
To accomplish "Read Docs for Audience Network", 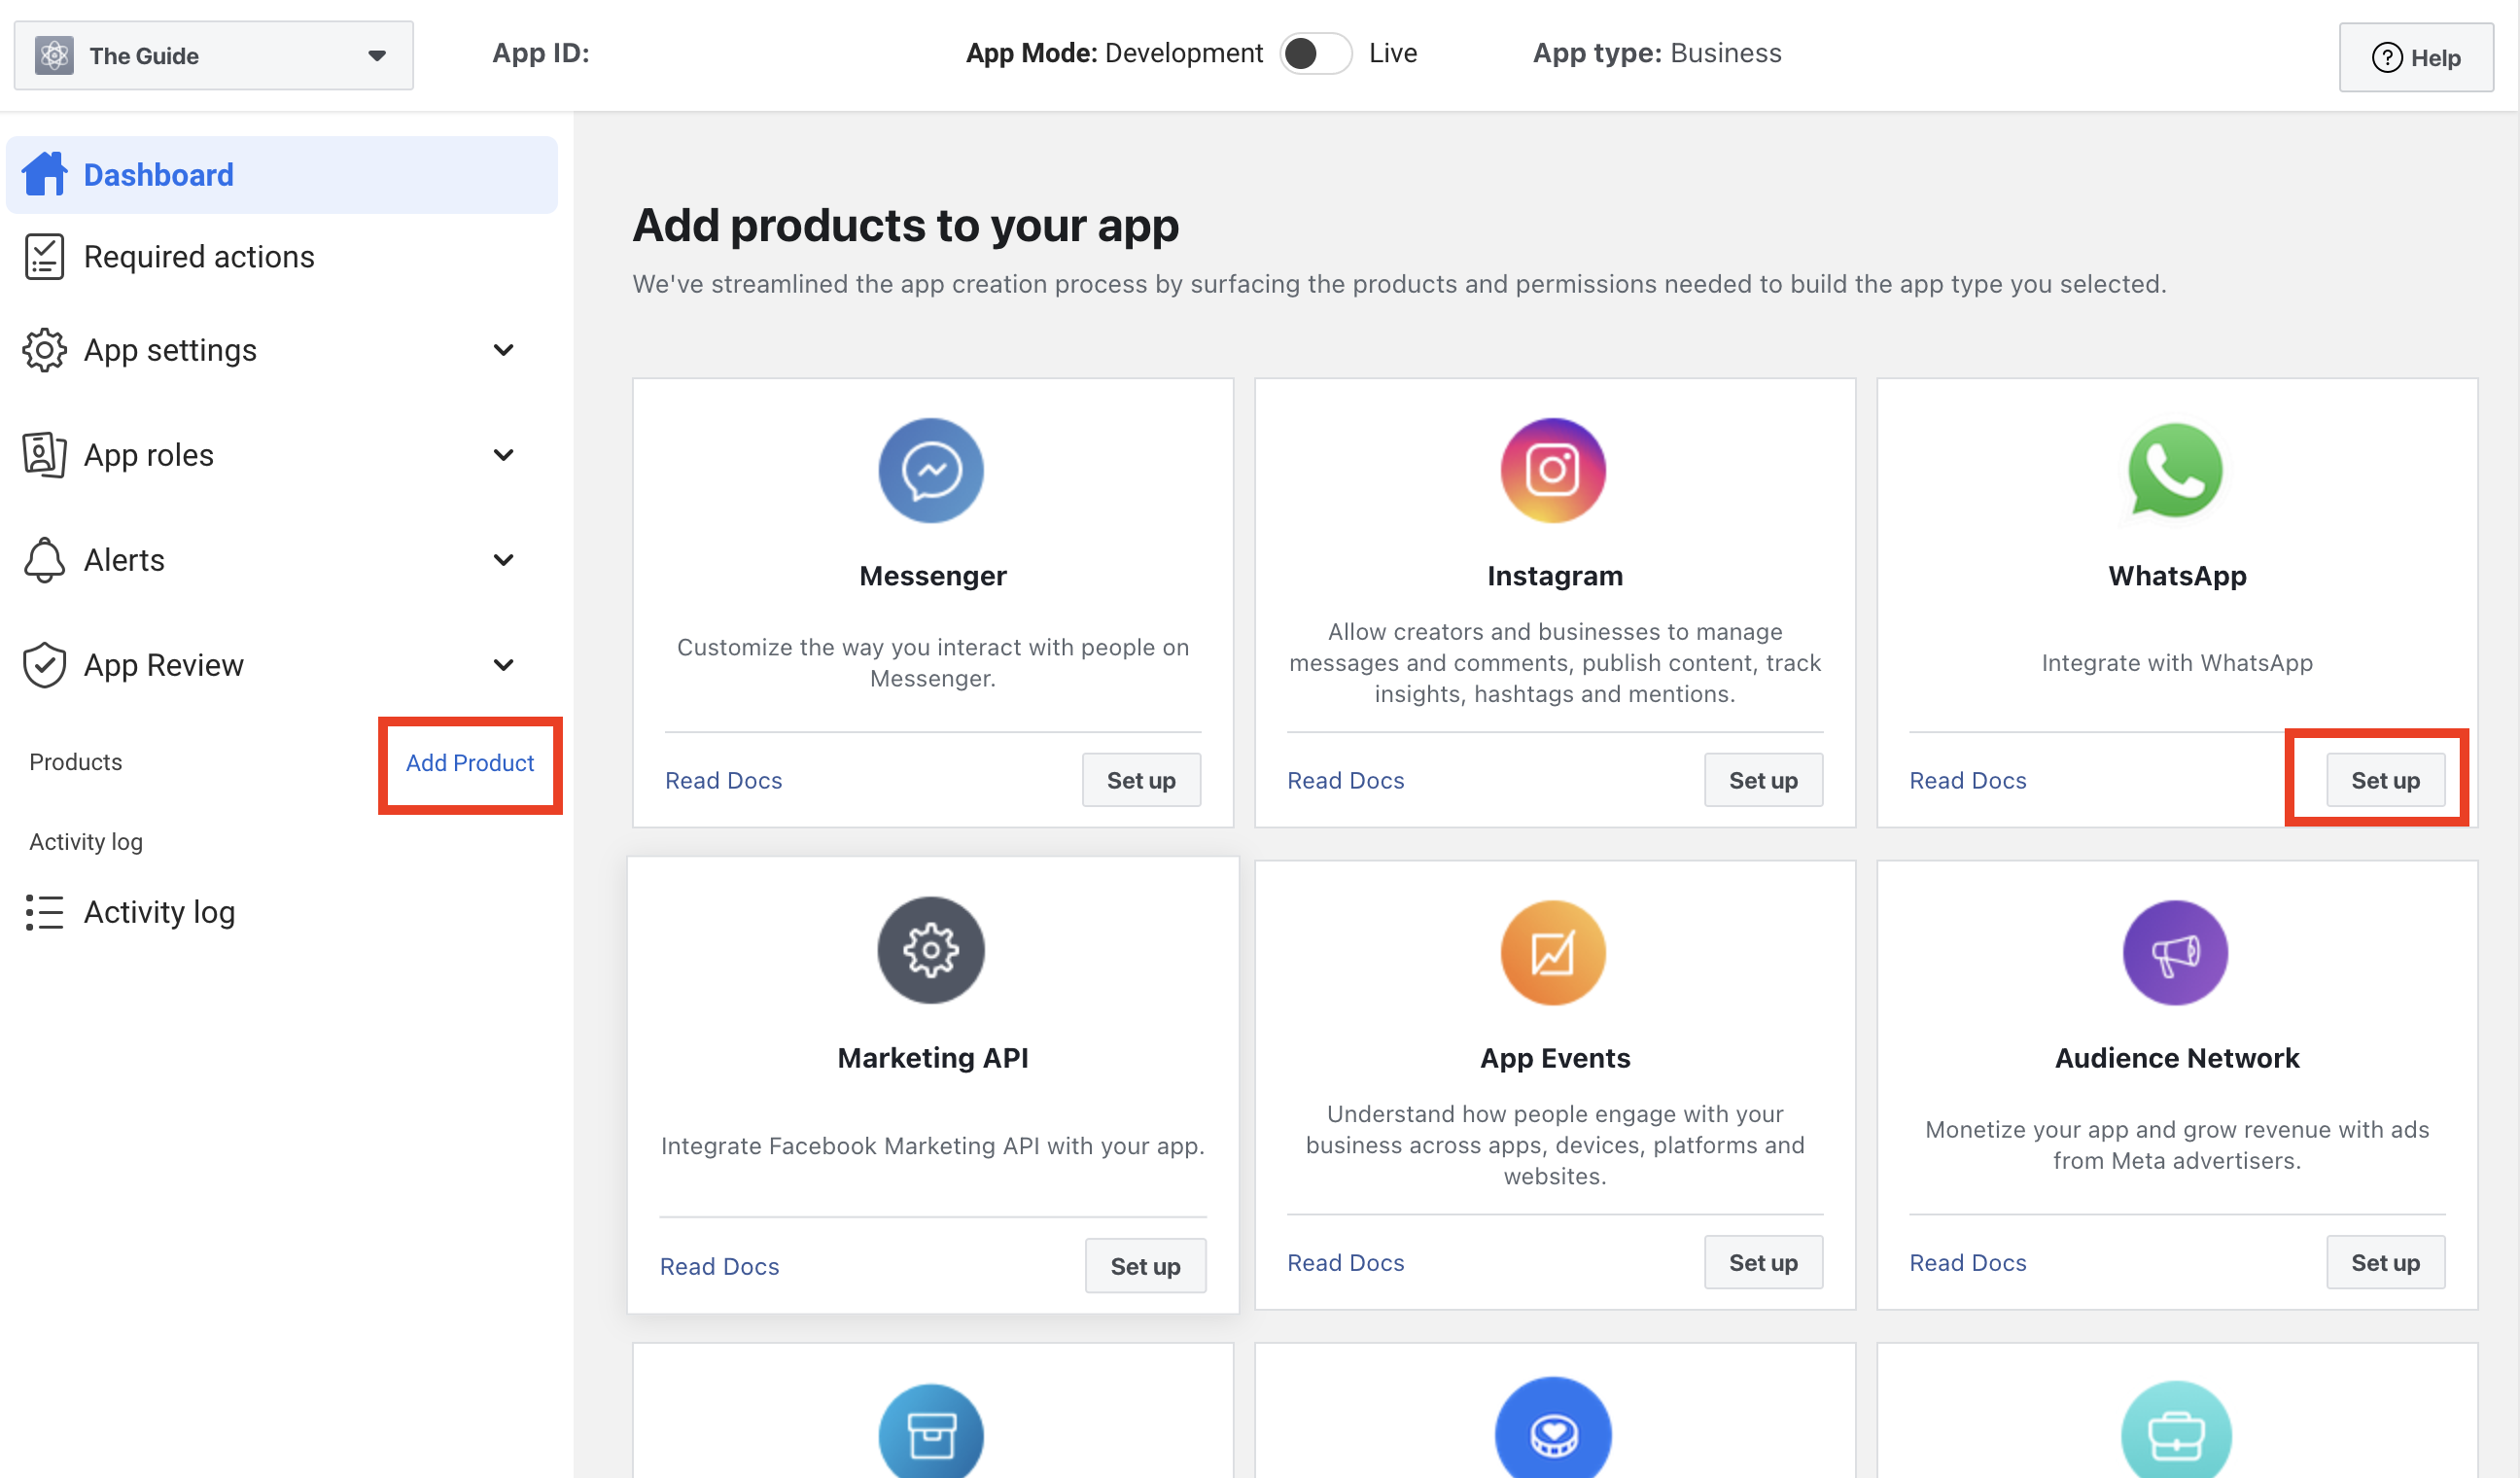I will (1967, 1262).
